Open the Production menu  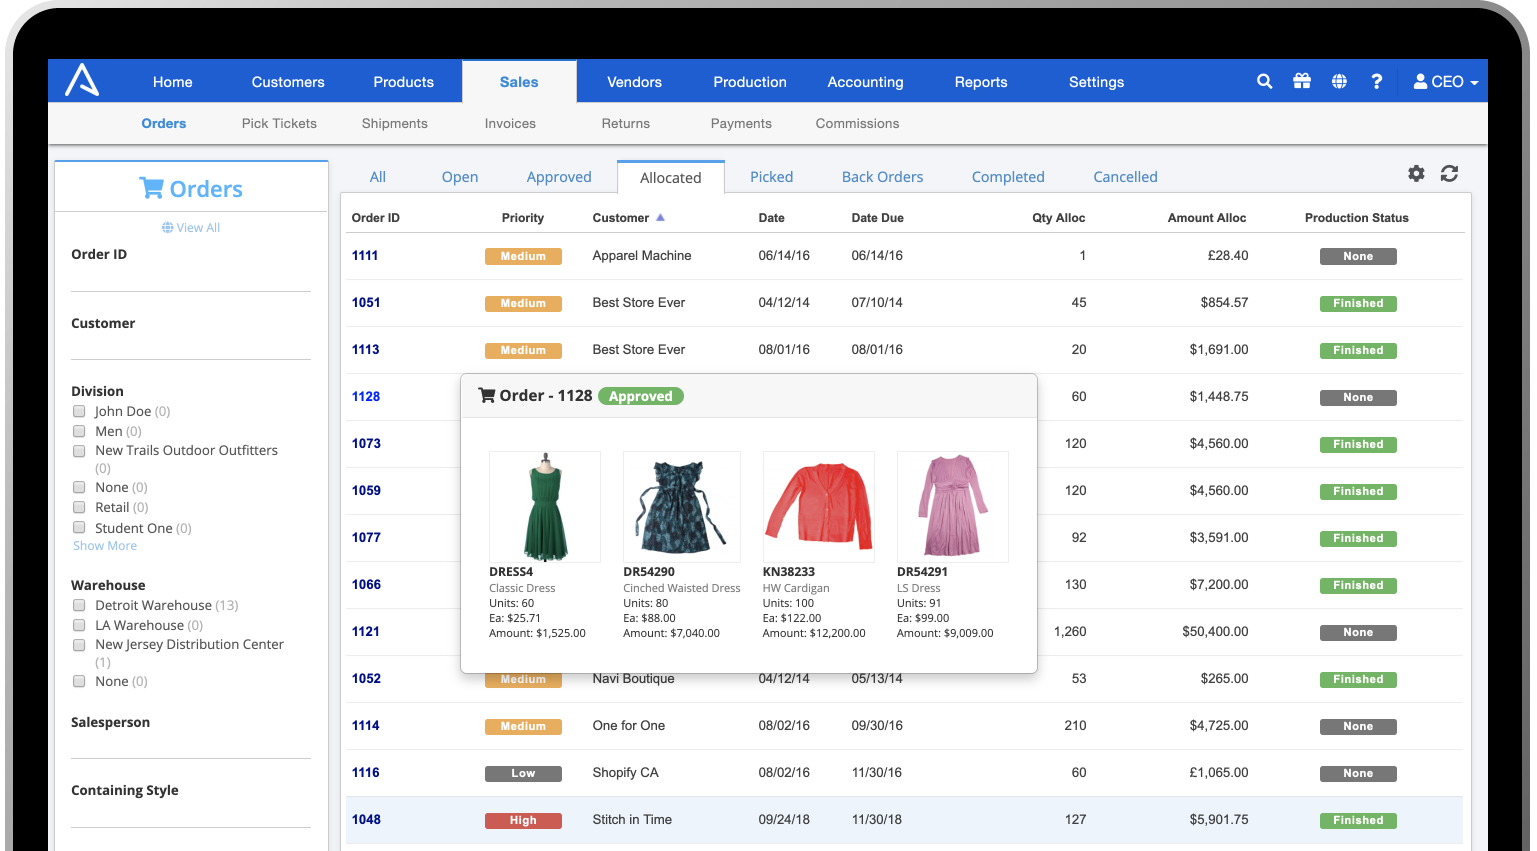click(x=749, y=82)
